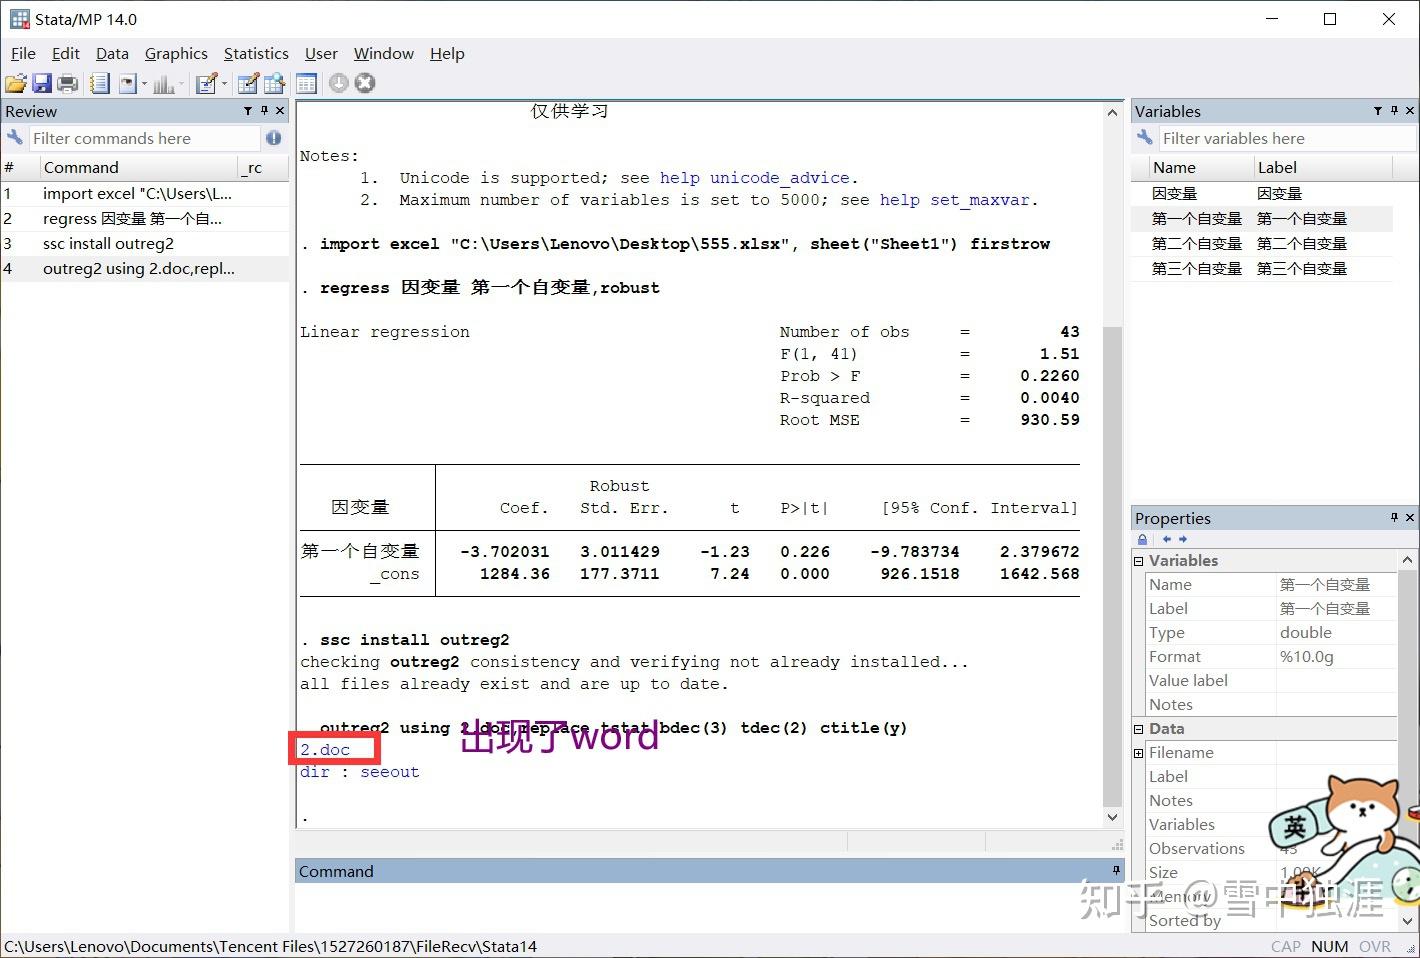1420x958 pixels.
Task: Click the Print icon
Action: click(x=67, y=82)
